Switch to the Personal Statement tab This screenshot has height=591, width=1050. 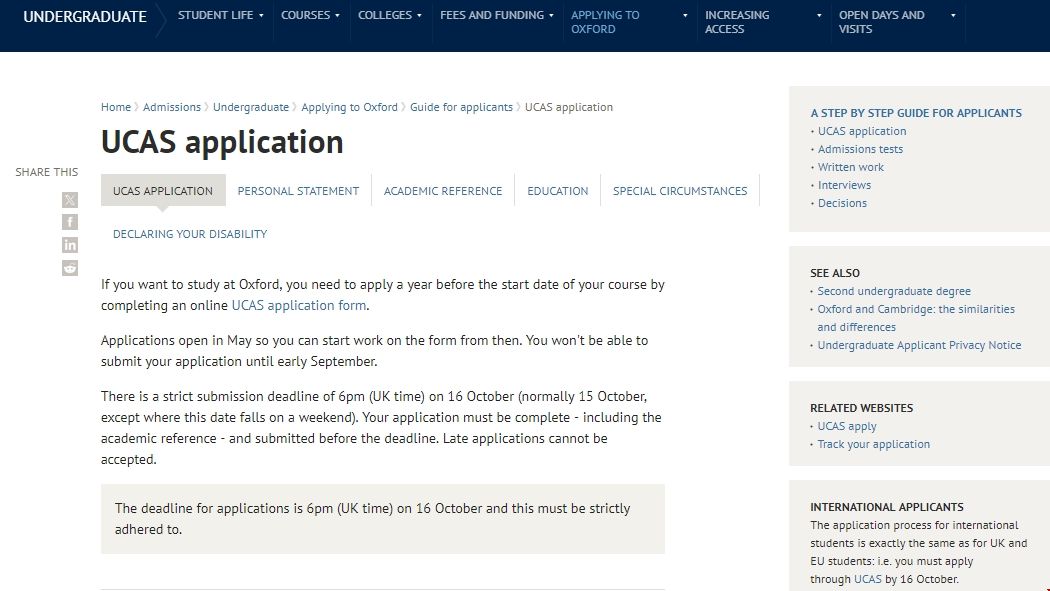pyautogui.click(x=298, y=191)
